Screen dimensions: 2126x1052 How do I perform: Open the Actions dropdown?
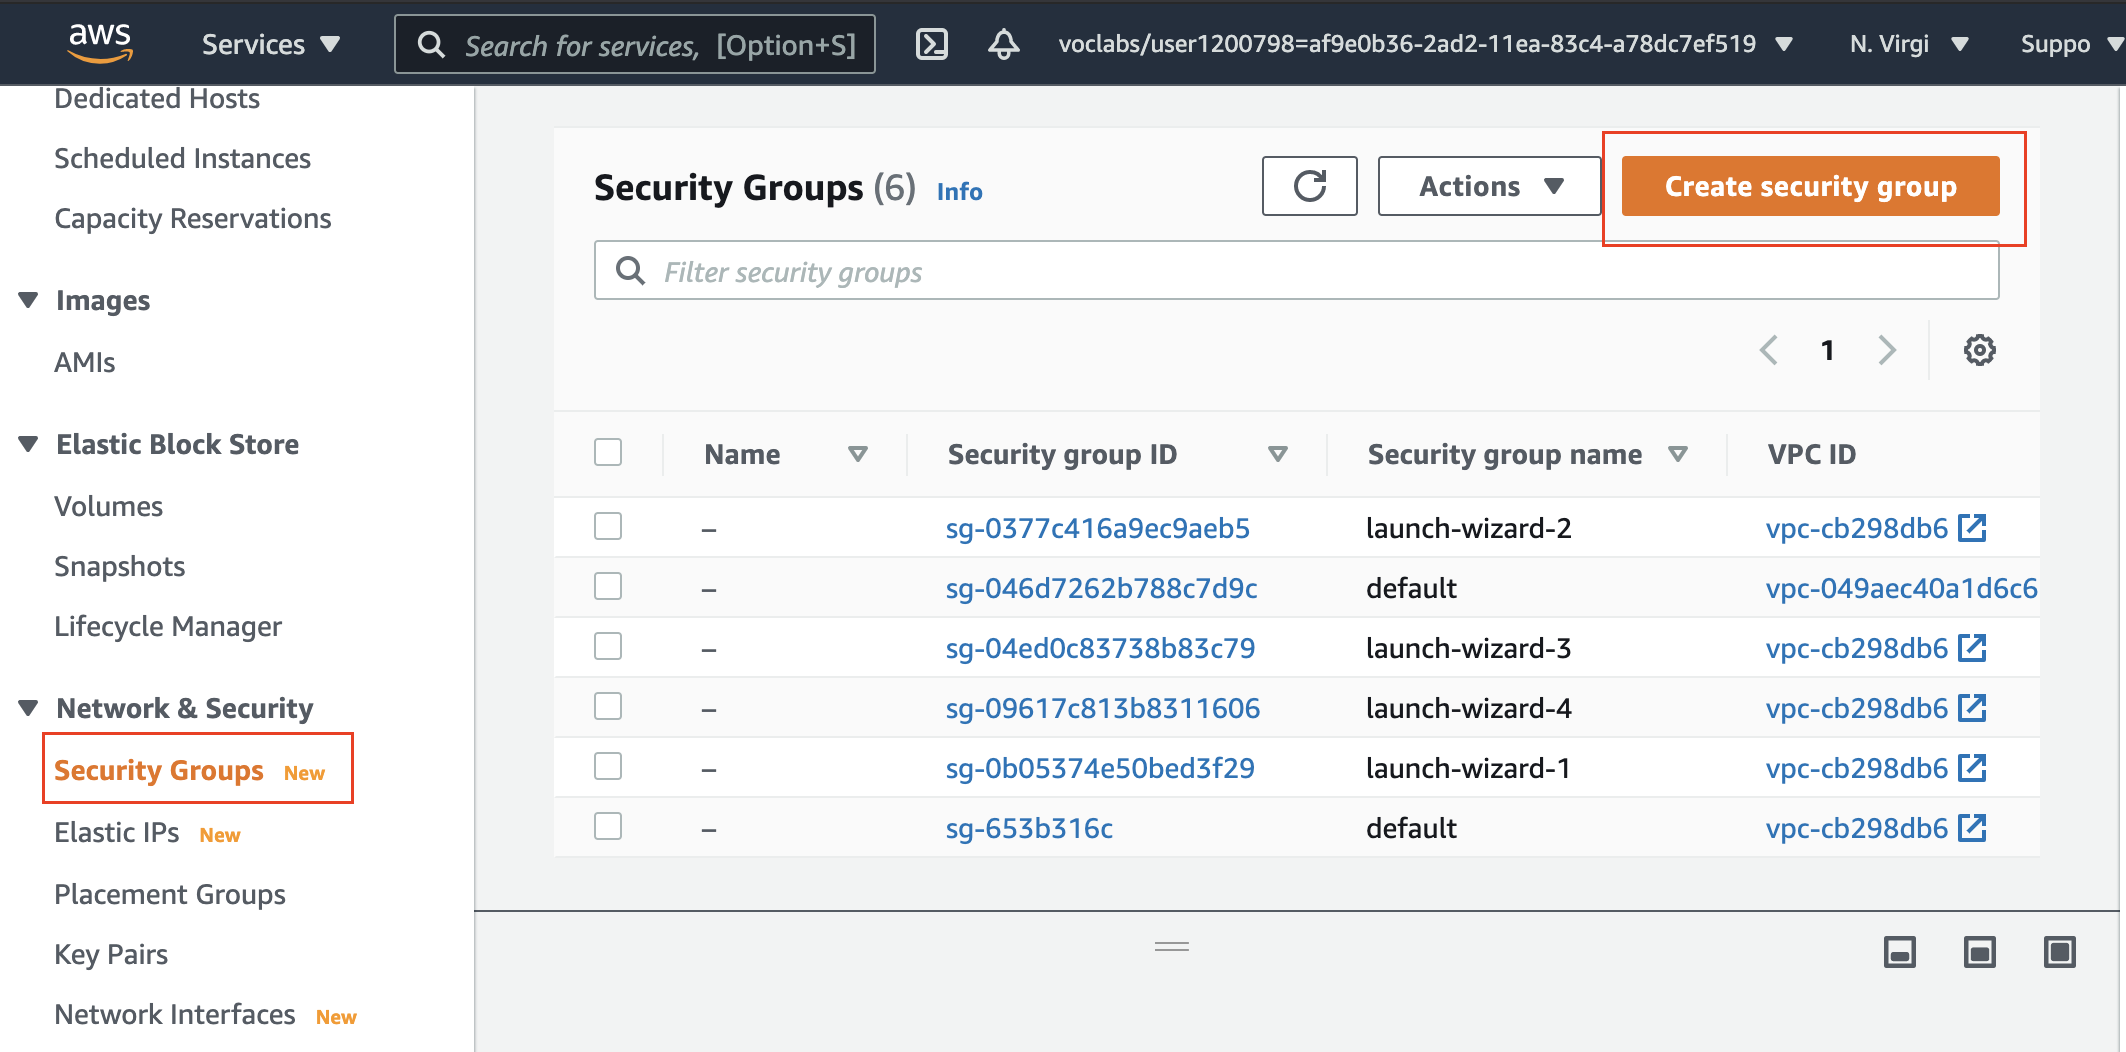(x=1487, y=185)
